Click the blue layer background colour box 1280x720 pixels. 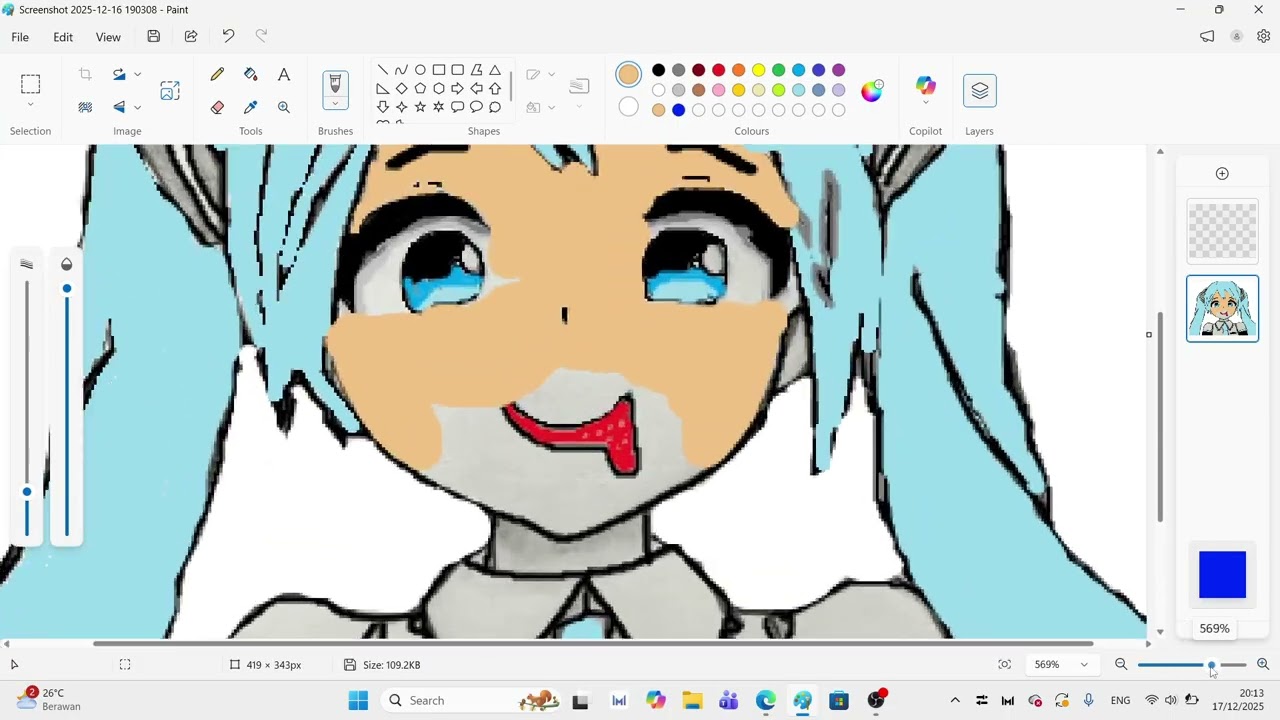coord(1222,575)
